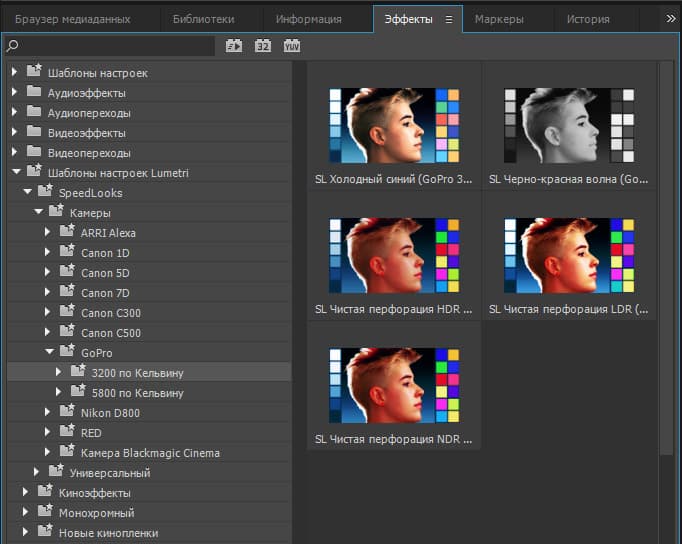This screenshot has width=682, height=544.
Task: Expand the 3200 по Кельвину arrow
Action: 59,372
